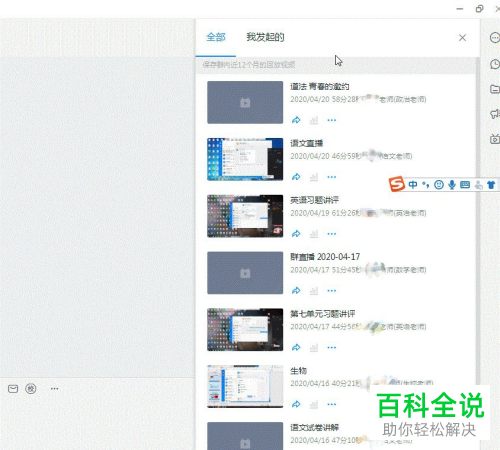Open the chat bubble icon in right sidebar
Image resolution: width=500 pixels, height=450 pixels.
click(x=495, y=37)
